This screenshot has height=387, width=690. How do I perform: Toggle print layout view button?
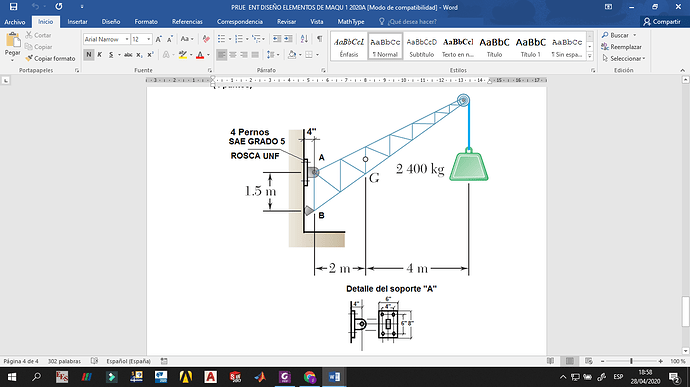pyautogui.click(x=570, y=361)
